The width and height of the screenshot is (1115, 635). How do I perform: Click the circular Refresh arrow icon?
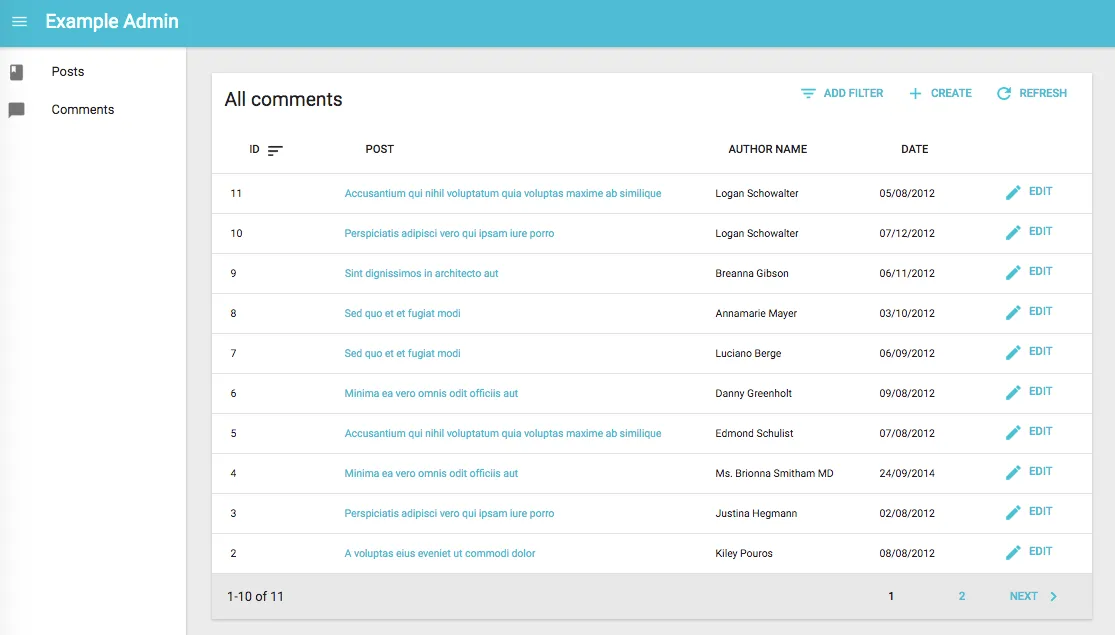click(x=1004, y=94)
